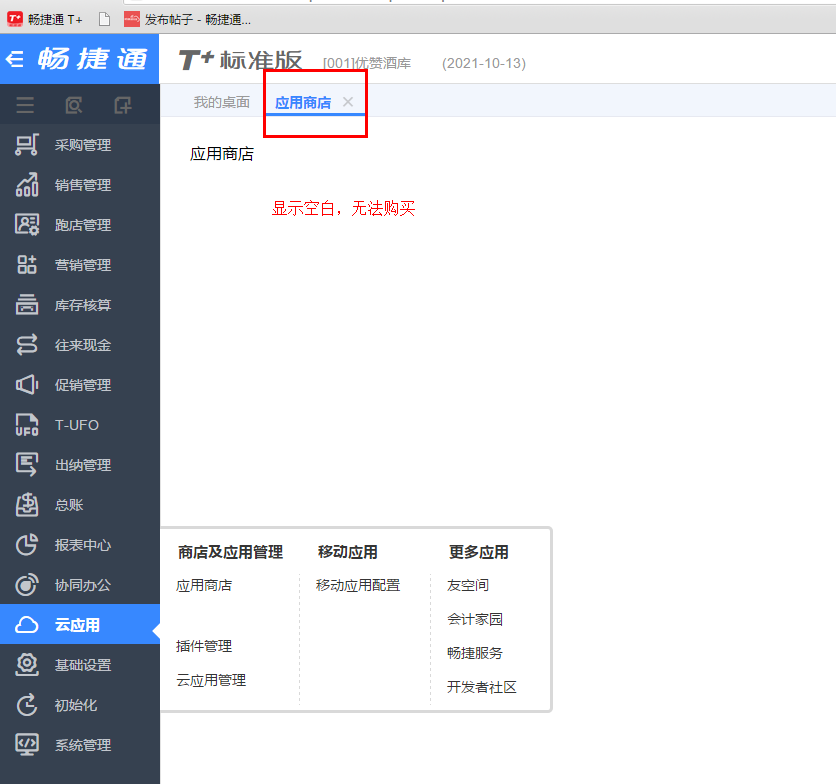Click the 应用商店 page heading
This screenshot has height=784, width=836.
[x=222, y=154]
